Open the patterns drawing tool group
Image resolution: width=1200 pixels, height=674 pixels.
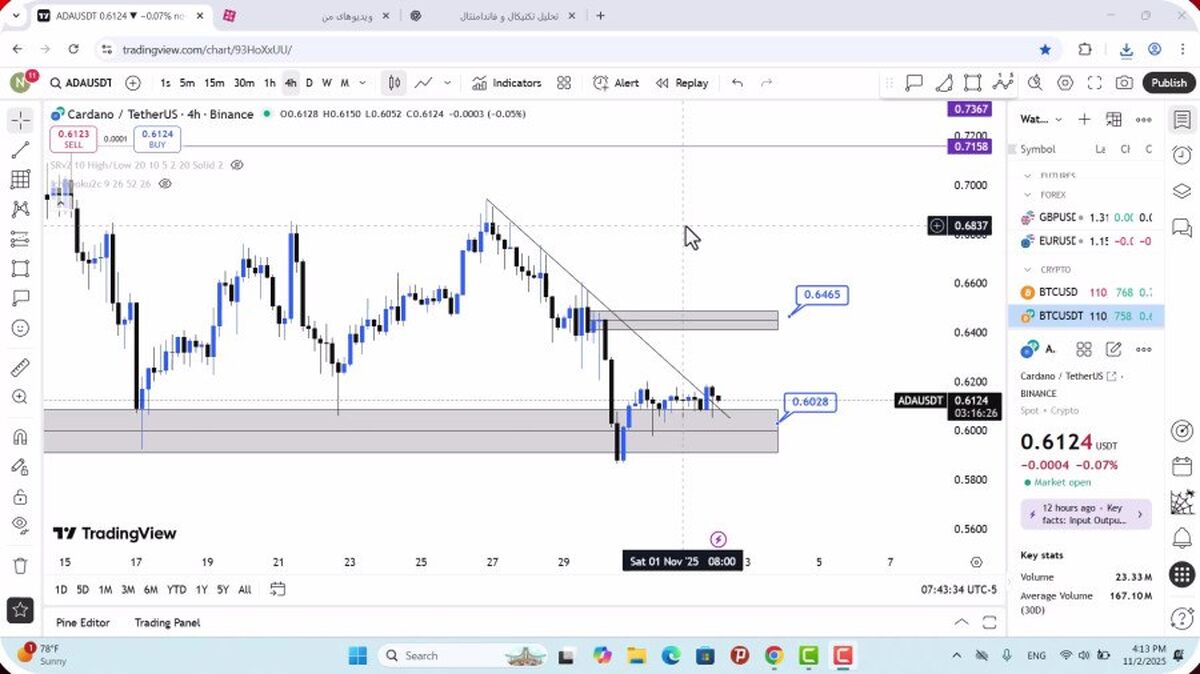pyautogui.click(x=20, y=210)
